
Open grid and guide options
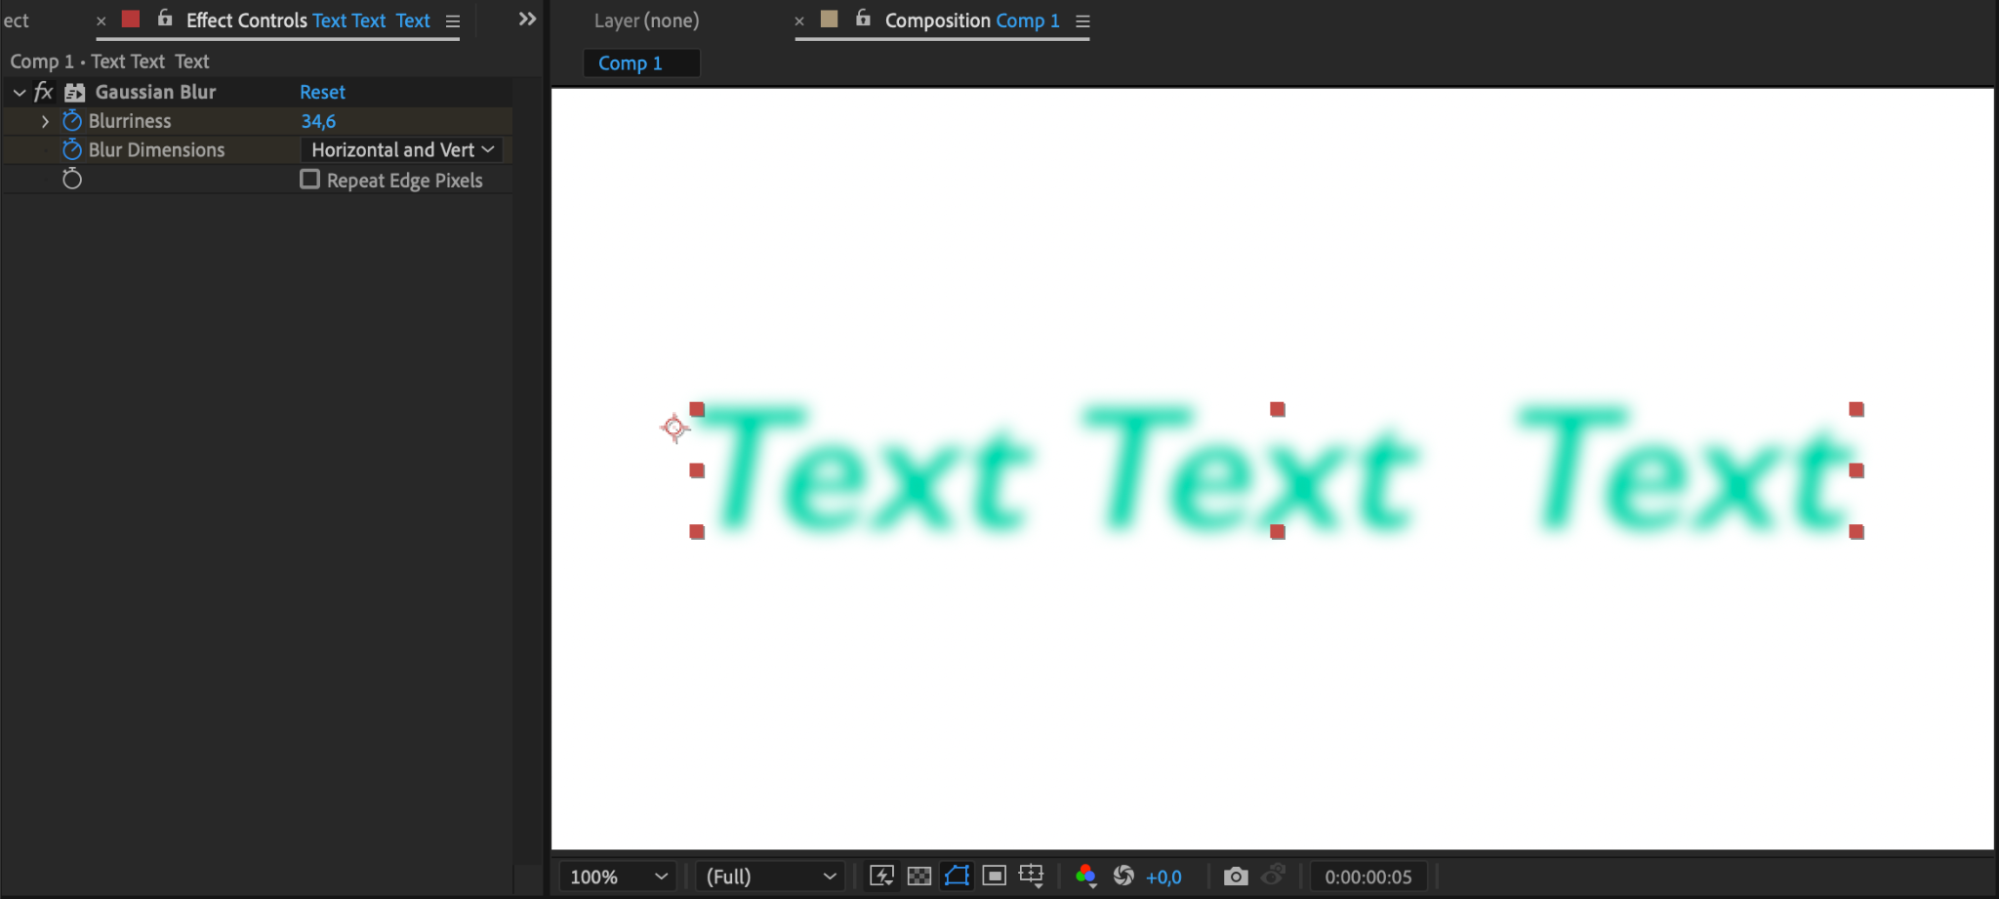(x=1031, y=876)
